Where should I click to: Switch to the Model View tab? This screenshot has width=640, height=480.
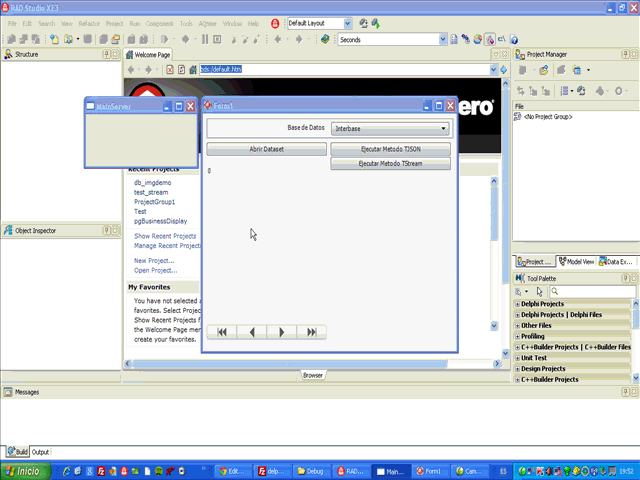(577, 262)
